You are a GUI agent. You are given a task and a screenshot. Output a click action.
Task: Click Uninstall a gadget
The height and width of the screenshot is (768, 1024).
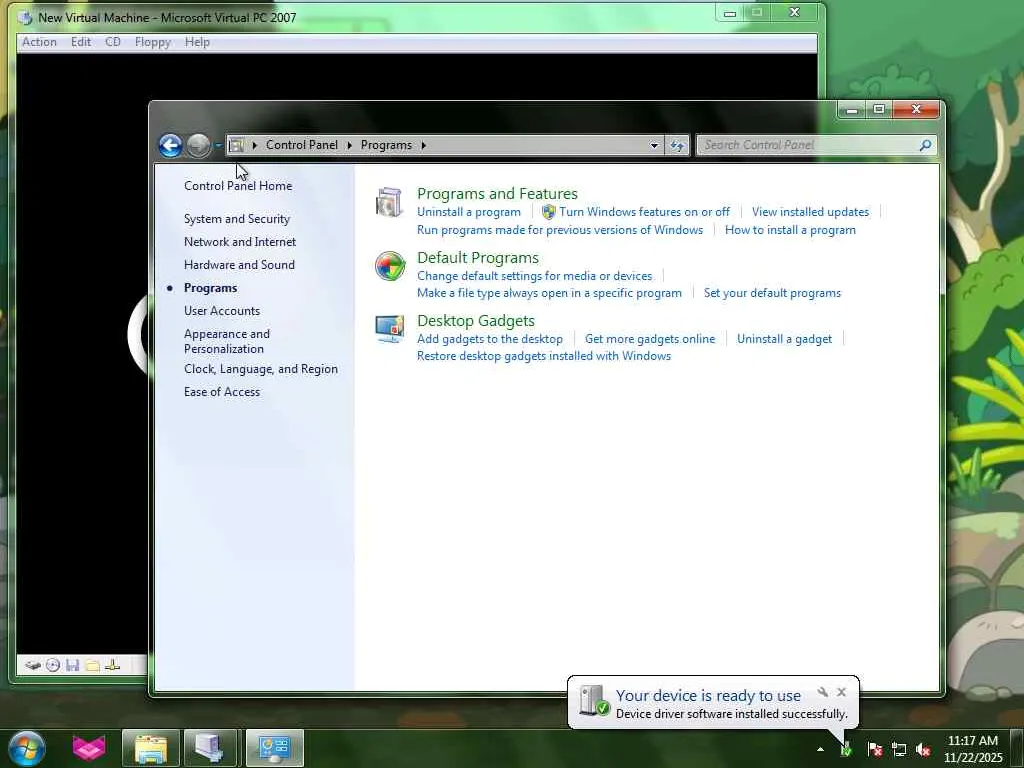point(784,339)
